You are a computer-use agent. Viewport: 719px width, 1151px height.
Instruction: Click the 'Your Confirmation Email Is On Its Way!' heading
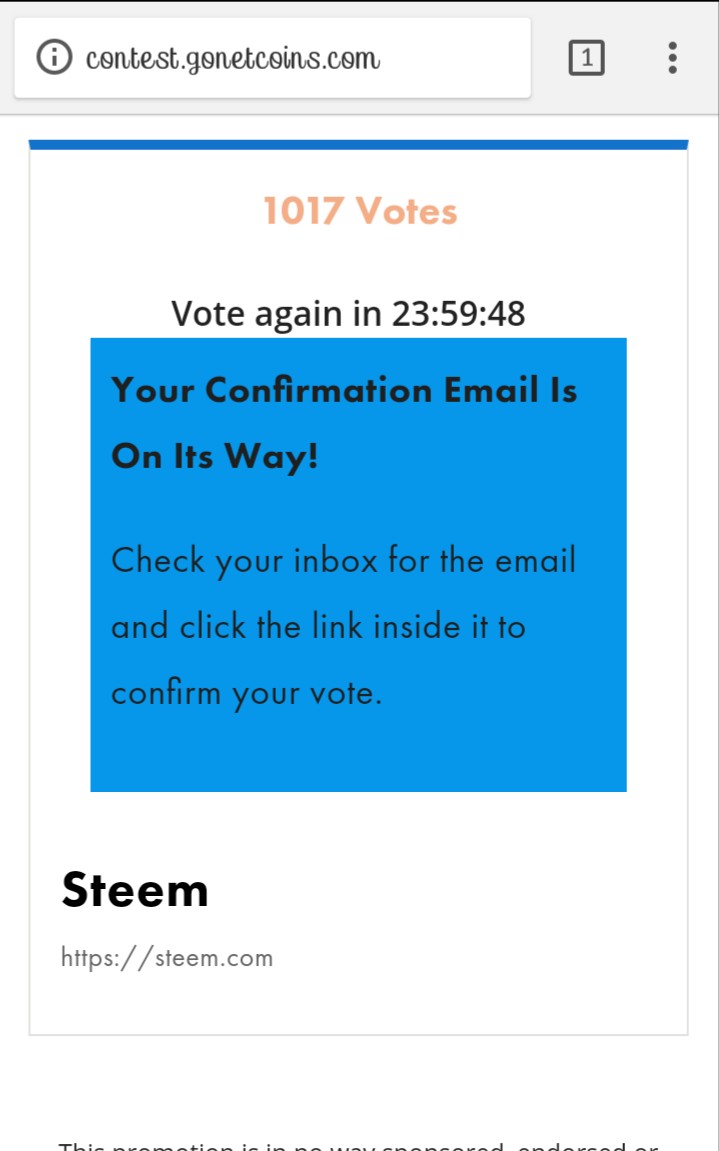[x=344, y=423]
